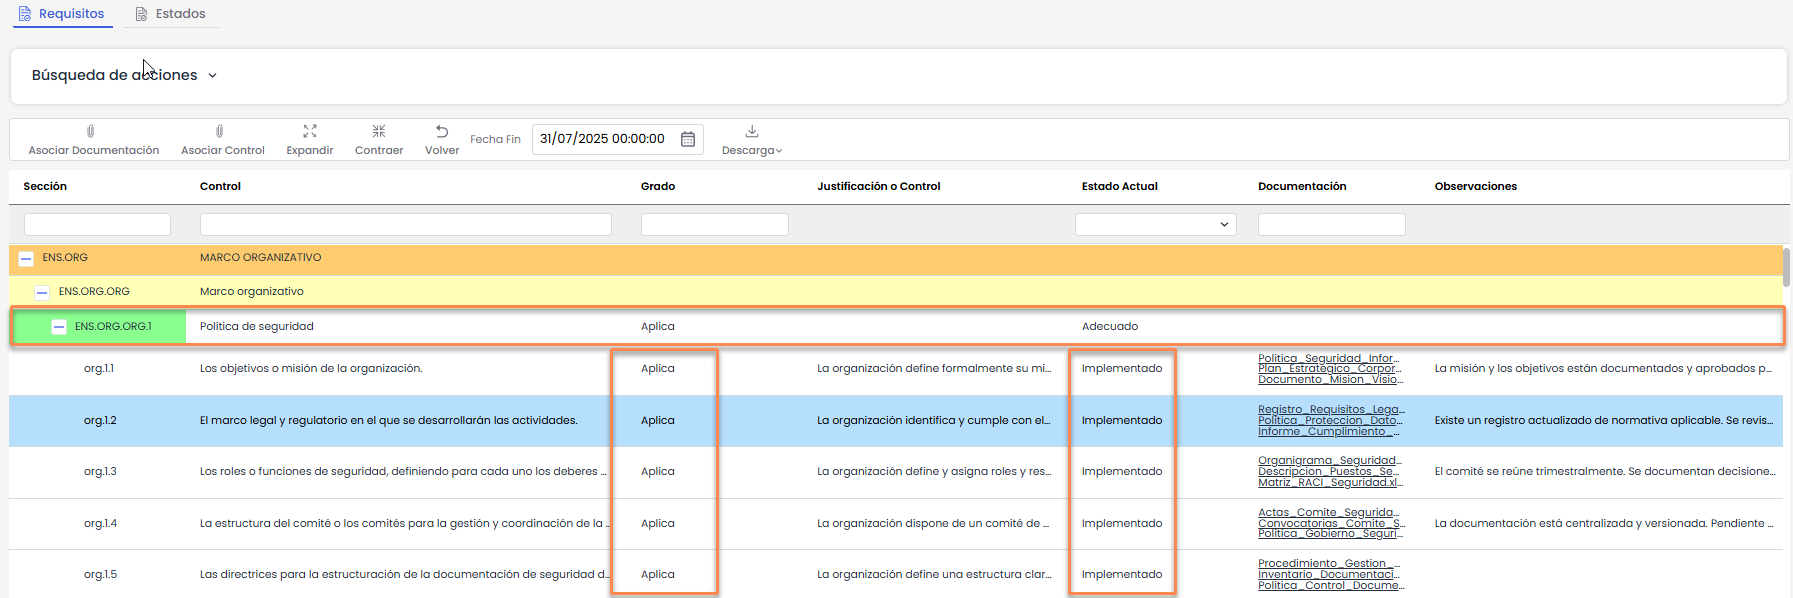Click the vertical scrollbar of the table
1793x598 pixels.
coord(1786,270)
